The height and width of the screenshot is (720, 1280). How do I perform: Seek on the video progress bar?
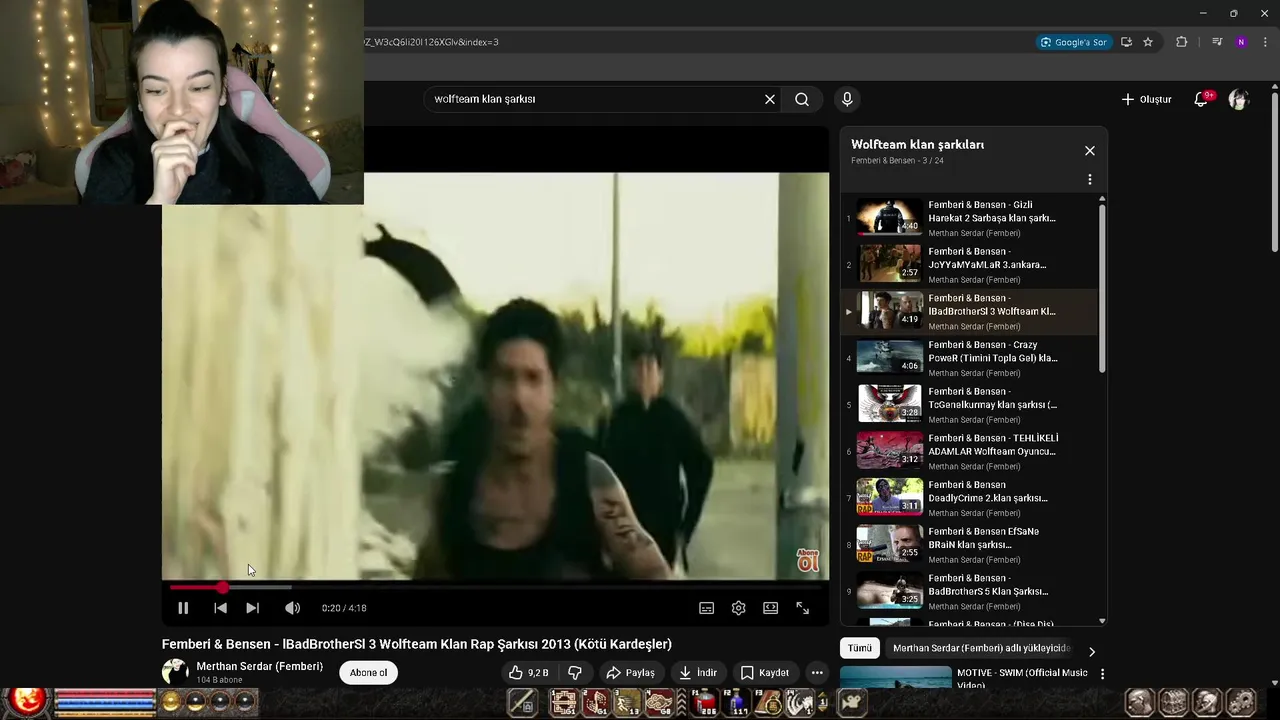pyautogui.click(x=495, y=587)
